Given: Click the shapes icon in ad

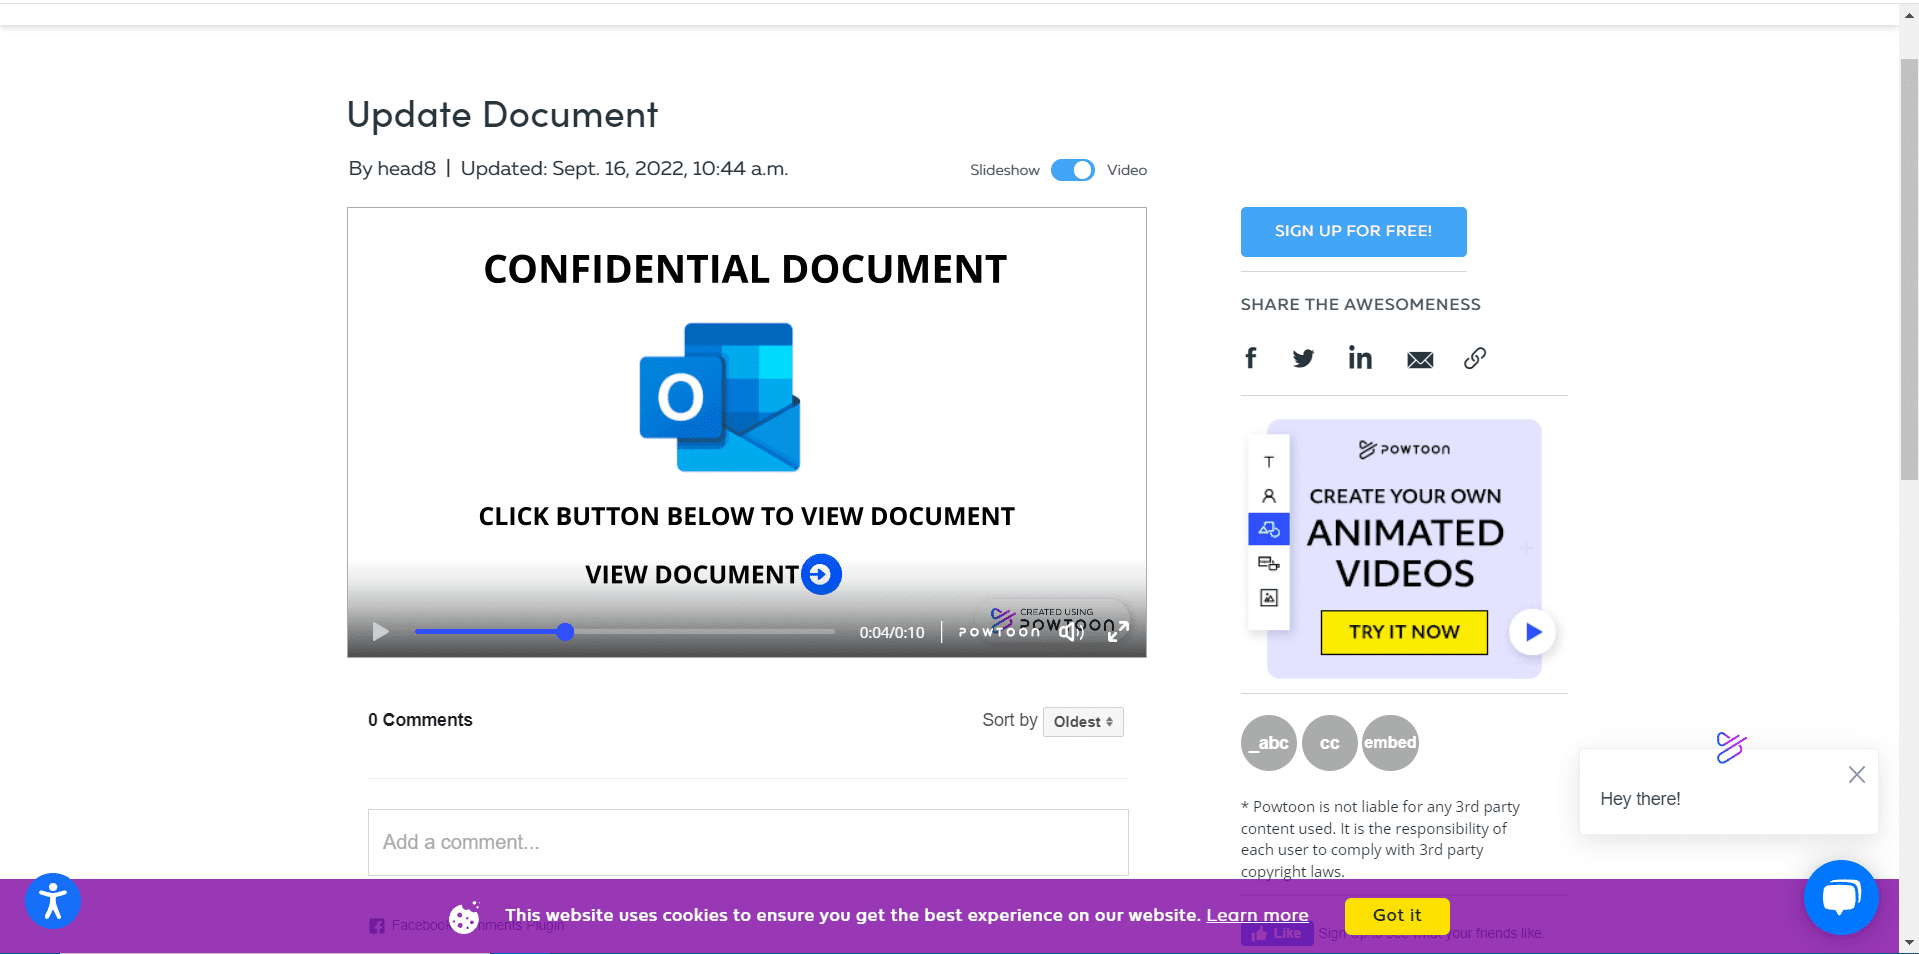Looking at the screenshot, I should [1269, 529].
